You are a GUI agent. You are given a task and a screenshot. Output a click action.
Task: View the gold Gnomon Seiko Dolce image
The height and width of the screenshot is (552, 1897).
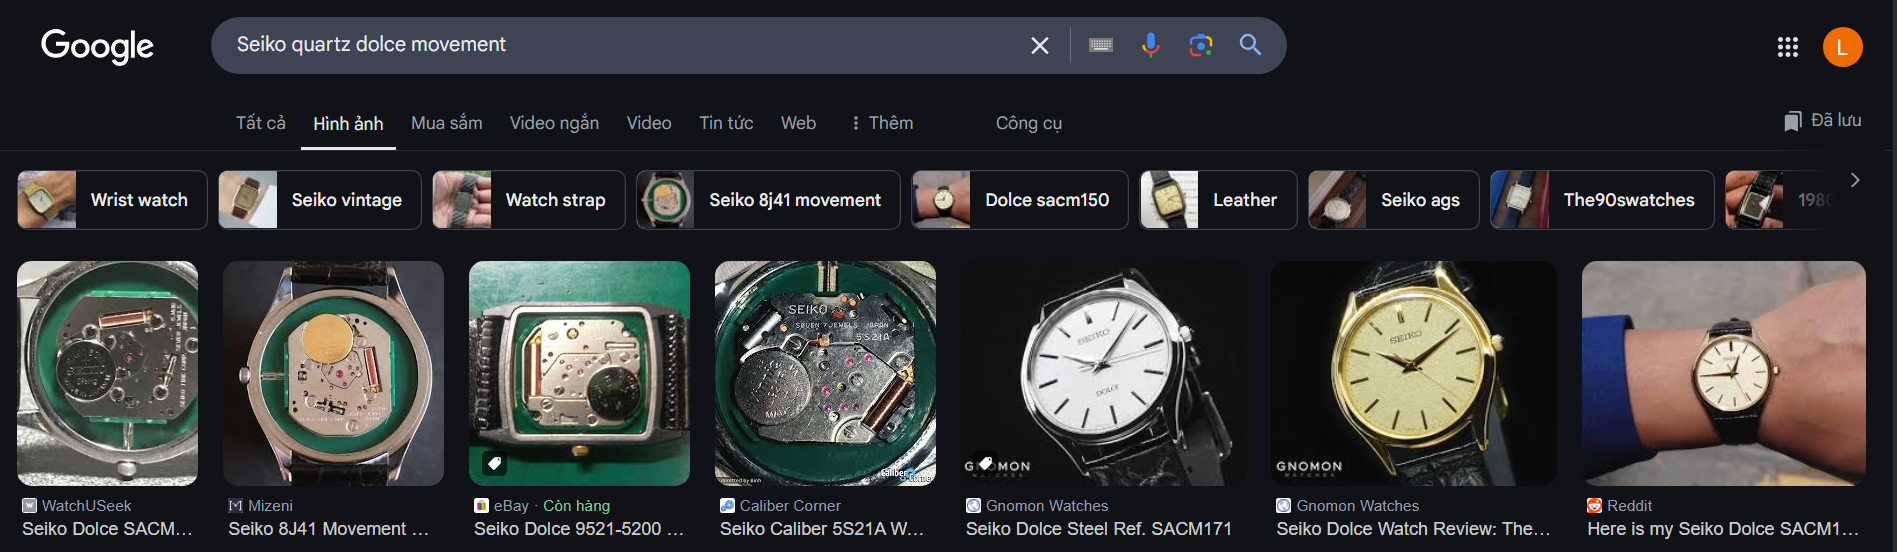point(1412,373)
